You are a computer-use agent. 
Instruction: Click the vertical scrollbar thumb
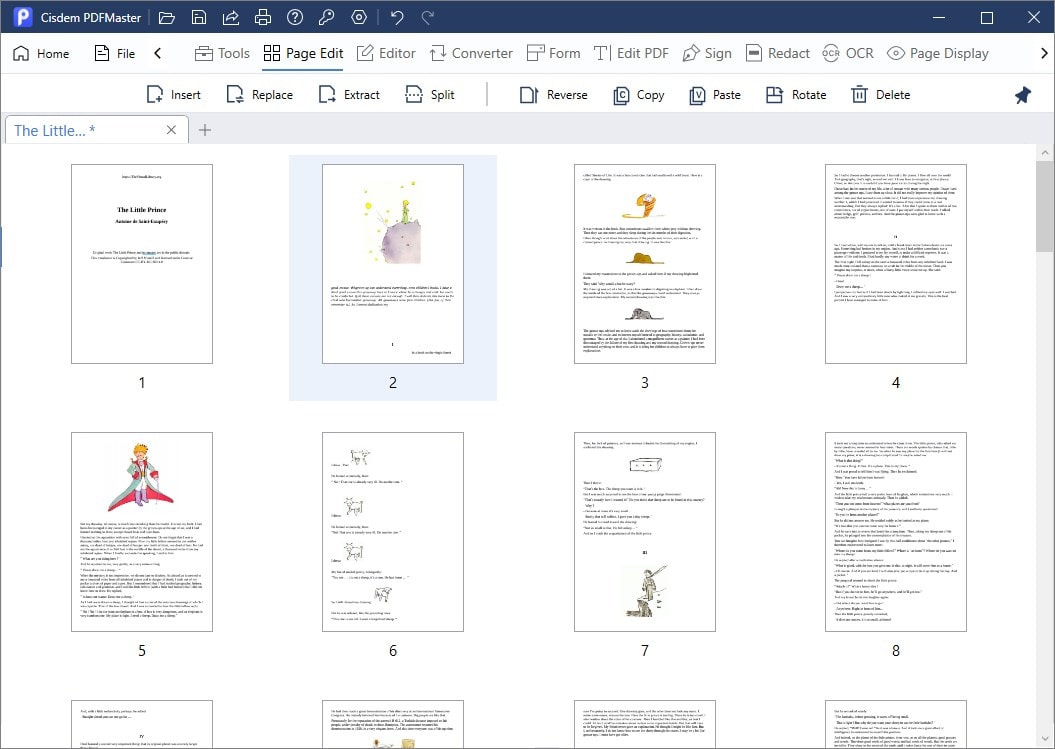1045,208
